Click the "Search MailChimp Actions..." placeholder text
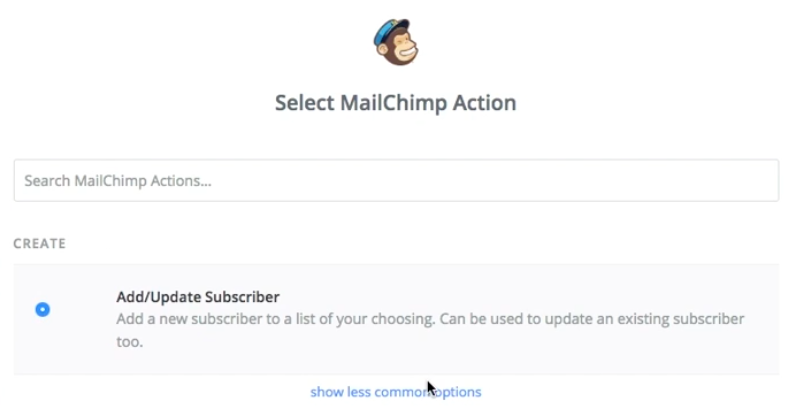This screenshot has height=409, width=789. pos(118,181)
